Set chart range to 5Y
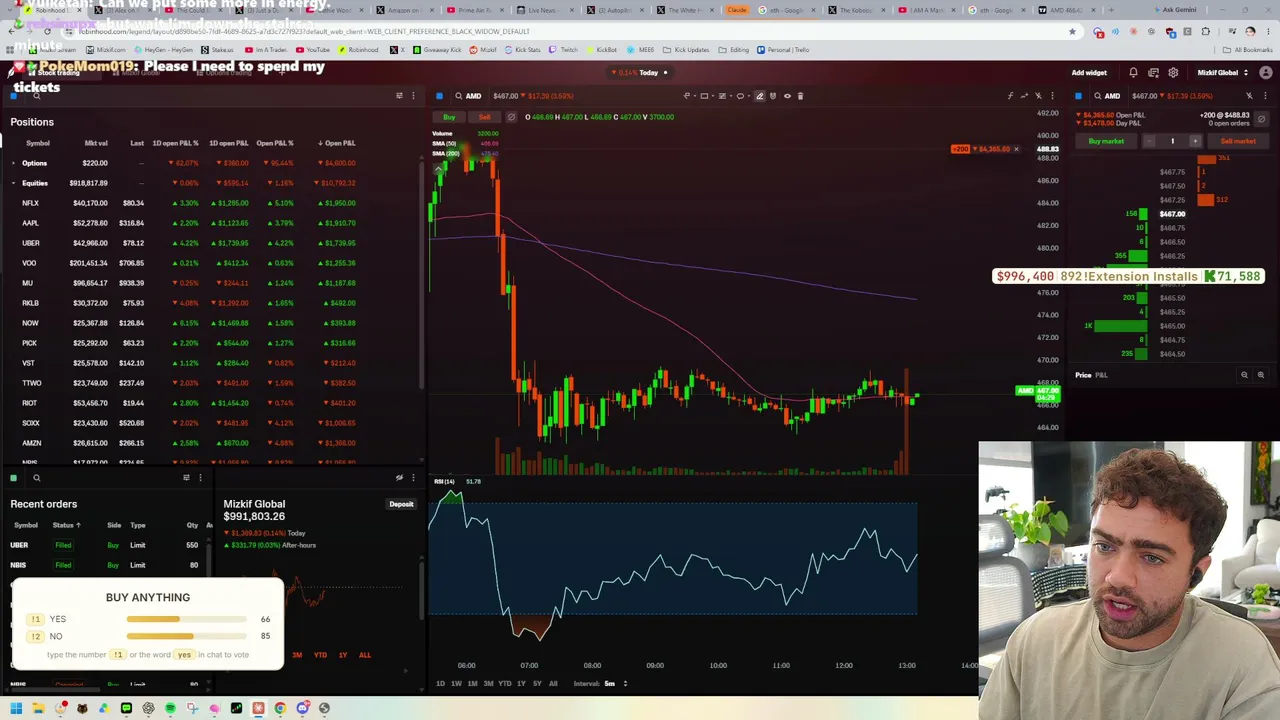This screenshot has height=720, width=1280. click(537, 684)
